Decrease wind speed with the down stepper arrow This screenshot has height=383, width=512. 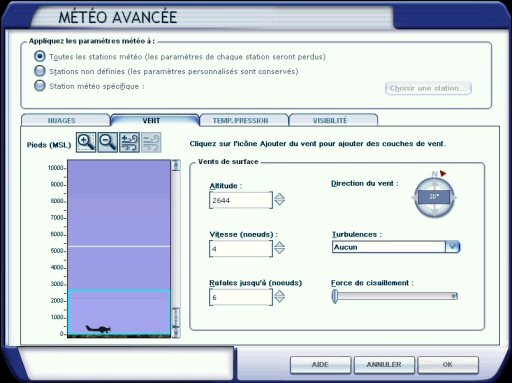(279, 251)
